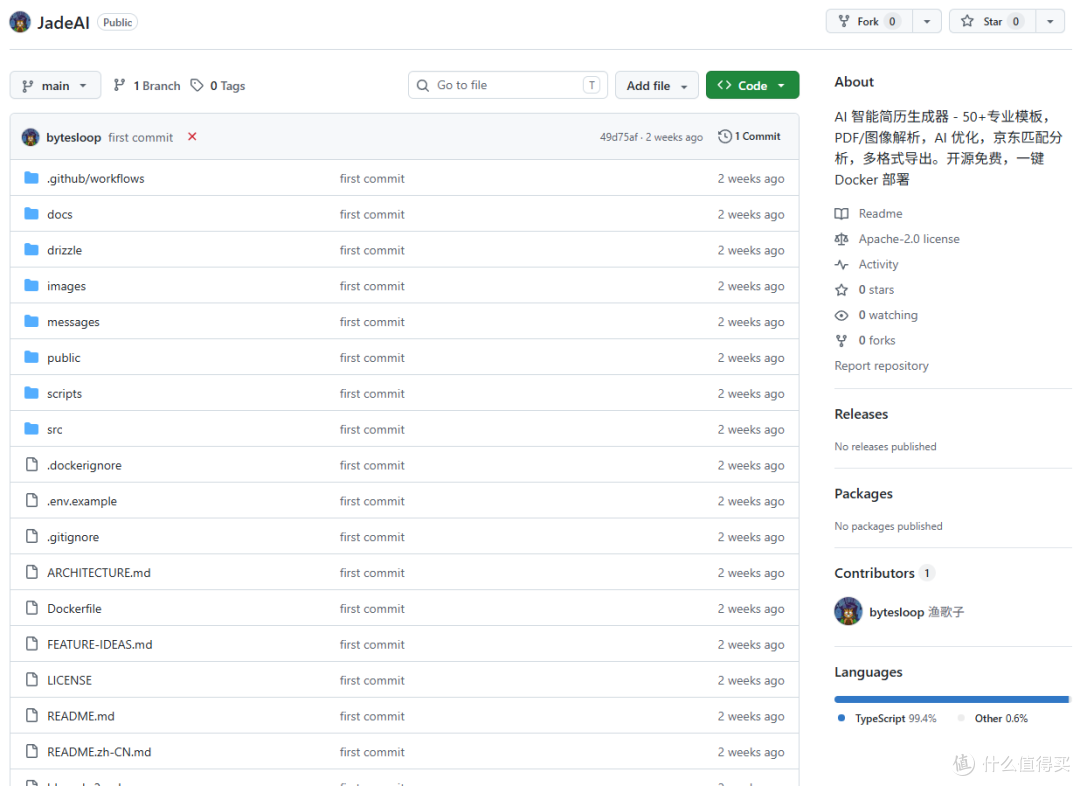Open the green Code dropdown
1080x786 pixels.
pos(752,85)
